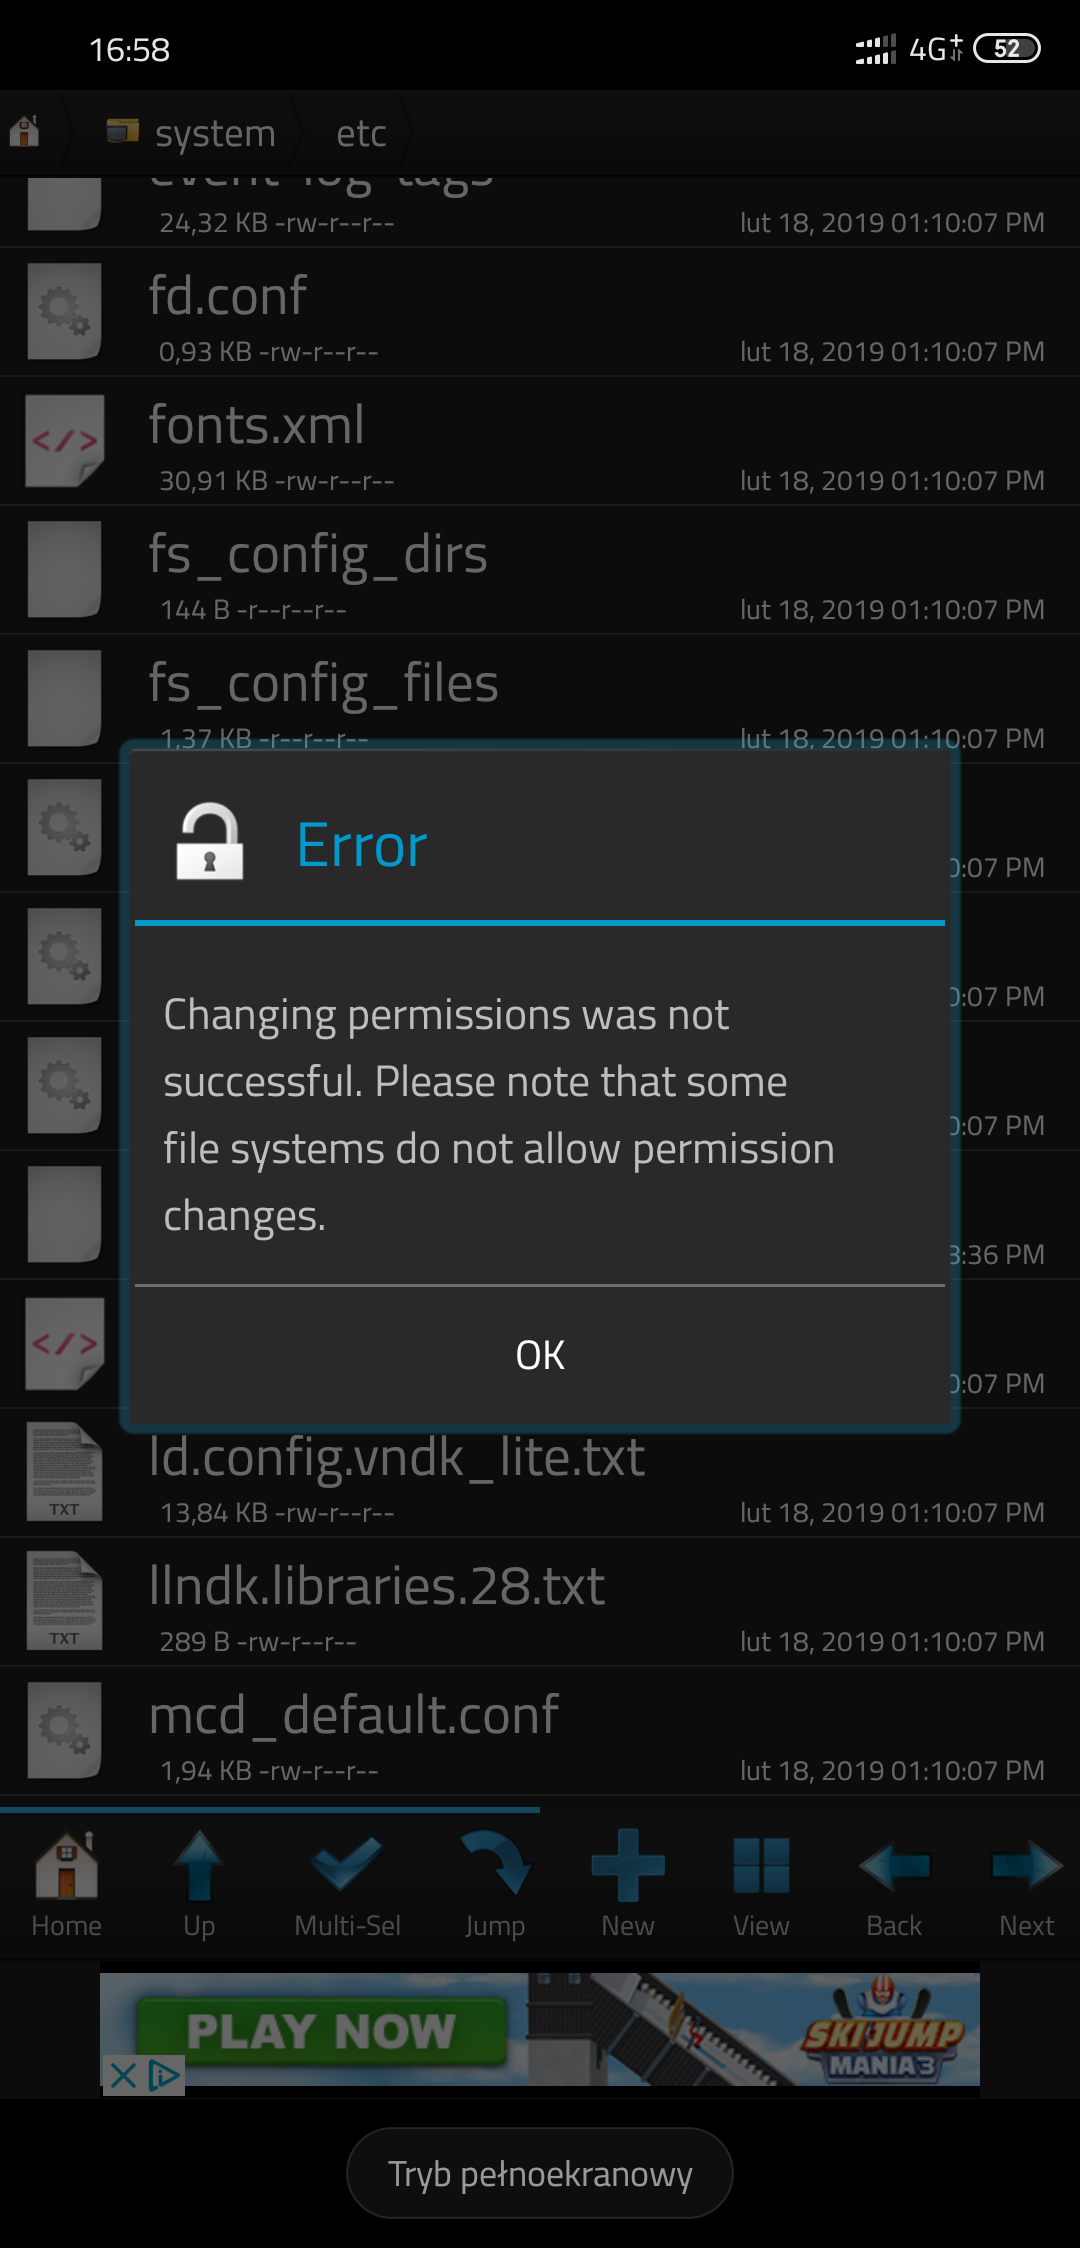Screen dimensions: 1080x2248
Task: Select the etc breadcrumb segment
Action: [361, 133]
